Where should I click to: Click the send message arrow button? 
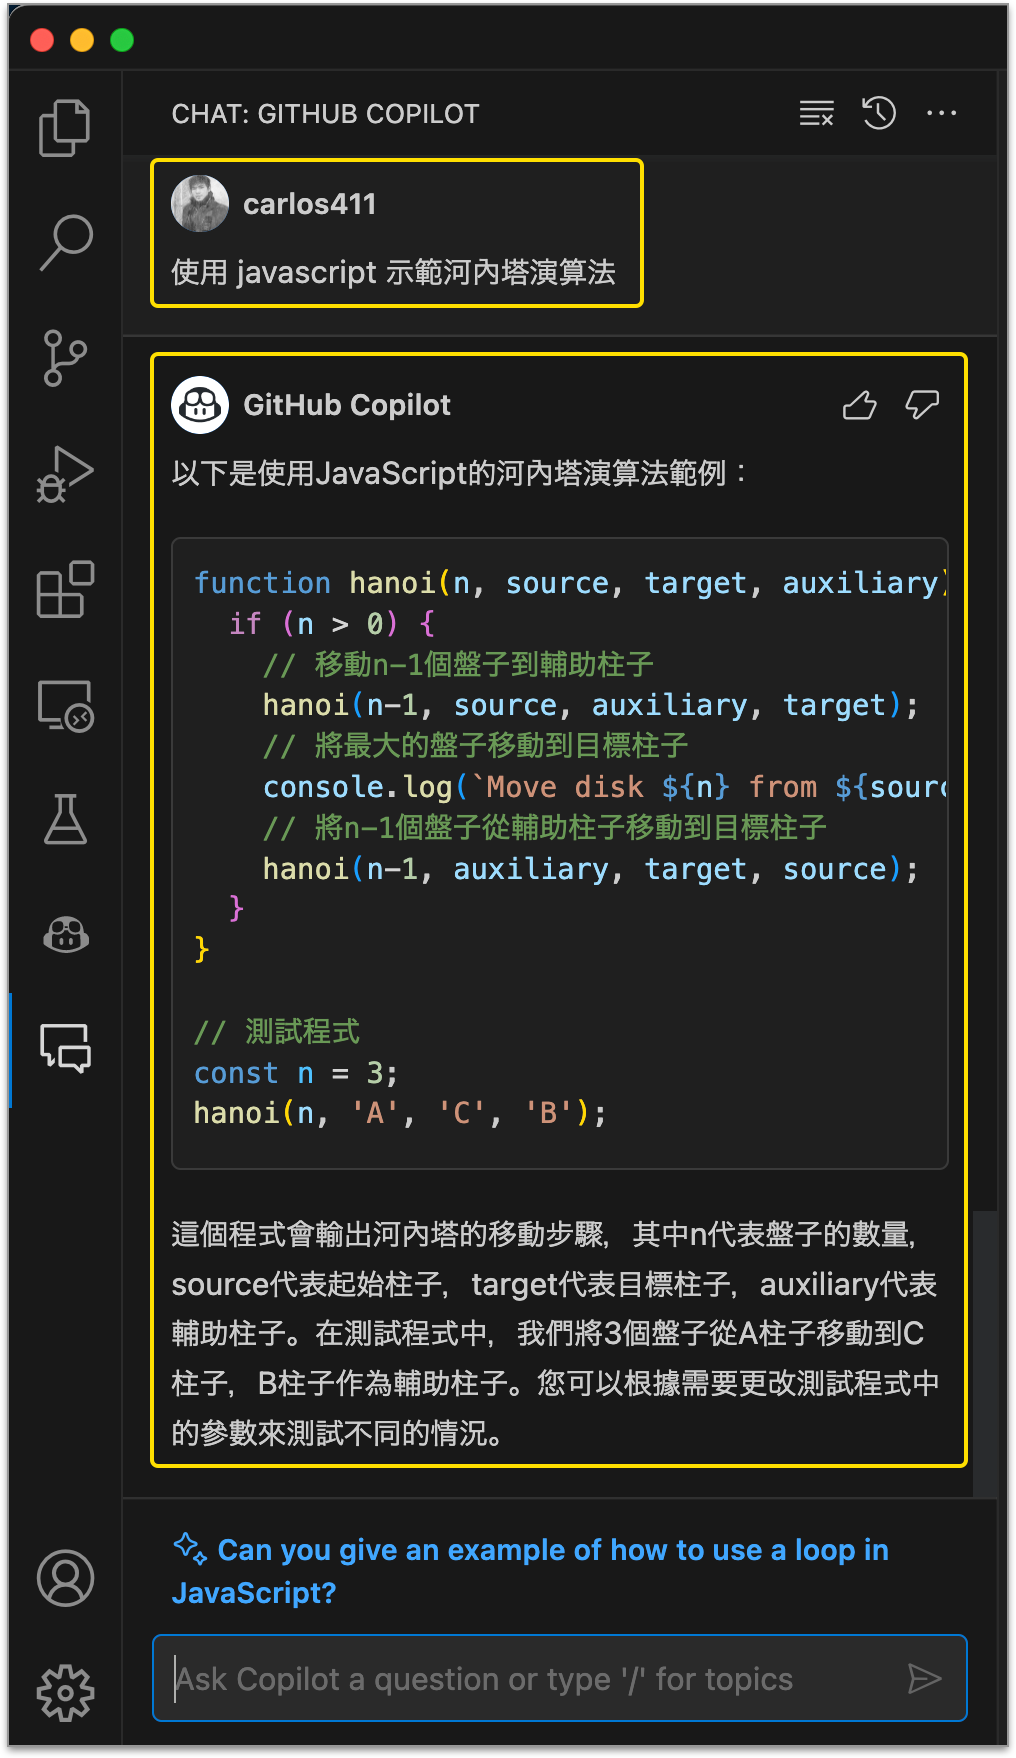[924, 1679]
